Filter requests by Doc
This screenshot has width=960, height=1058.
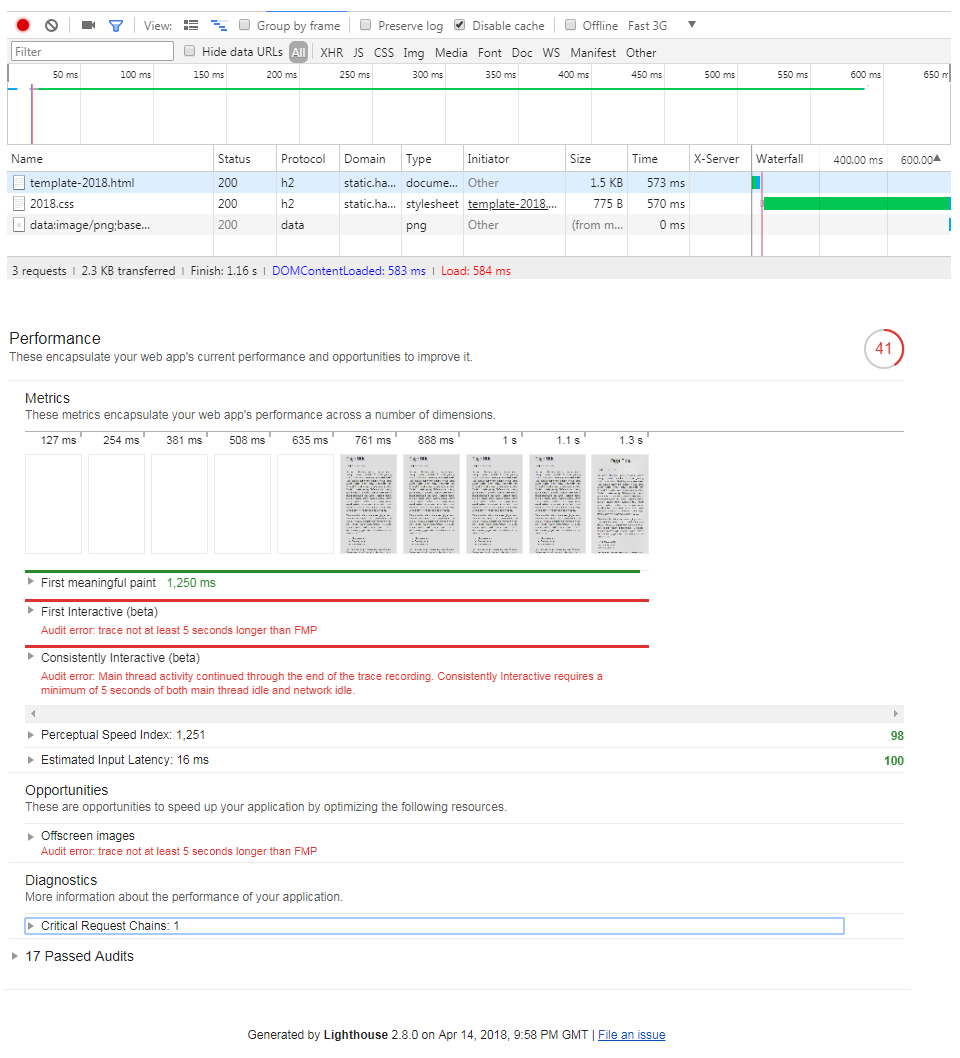point(521,53)
